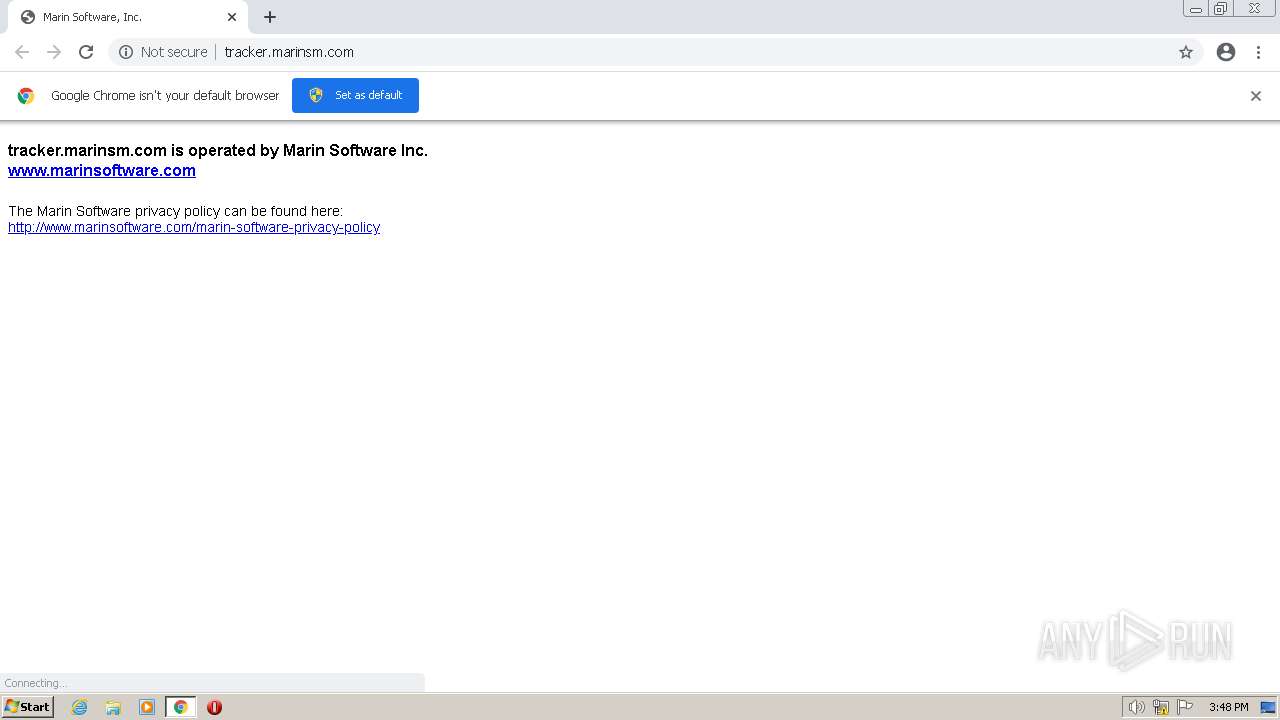Open a new tab with plus button
This screenshot has width=1280, height=720.
click(270, 17)
